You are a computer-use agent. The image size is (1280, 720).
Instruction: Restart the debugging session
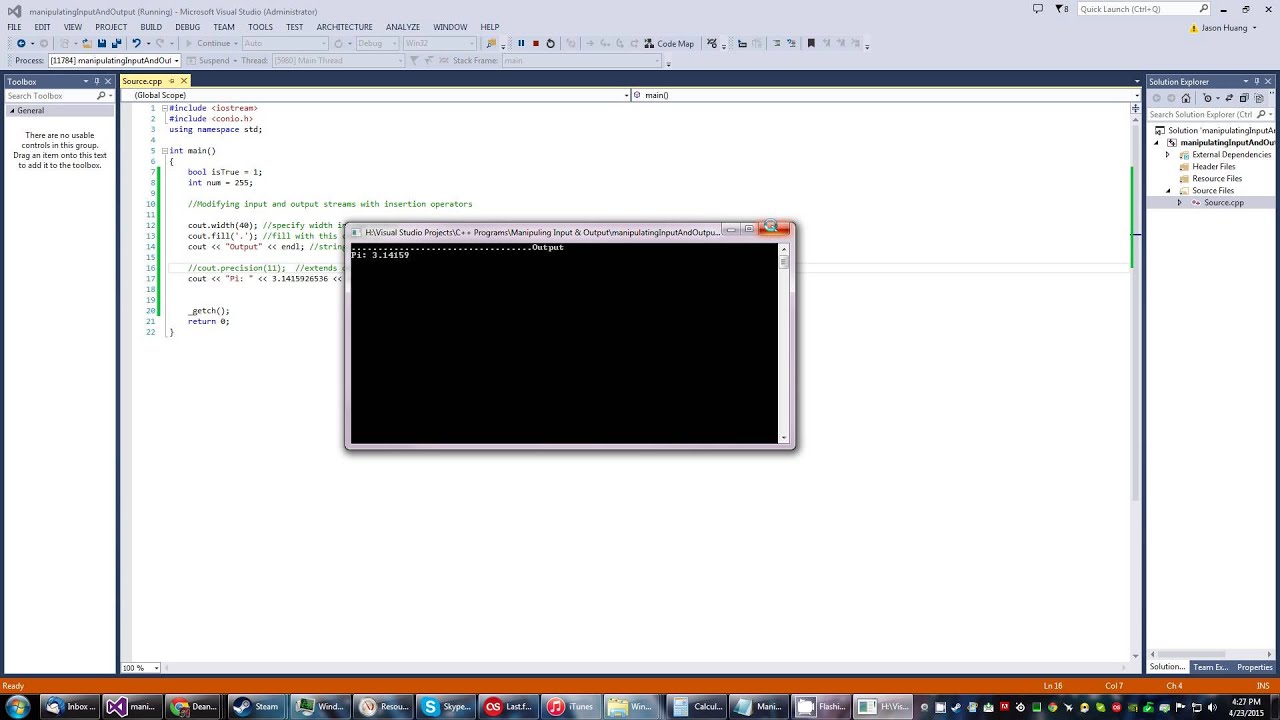[x=550, y=43]
